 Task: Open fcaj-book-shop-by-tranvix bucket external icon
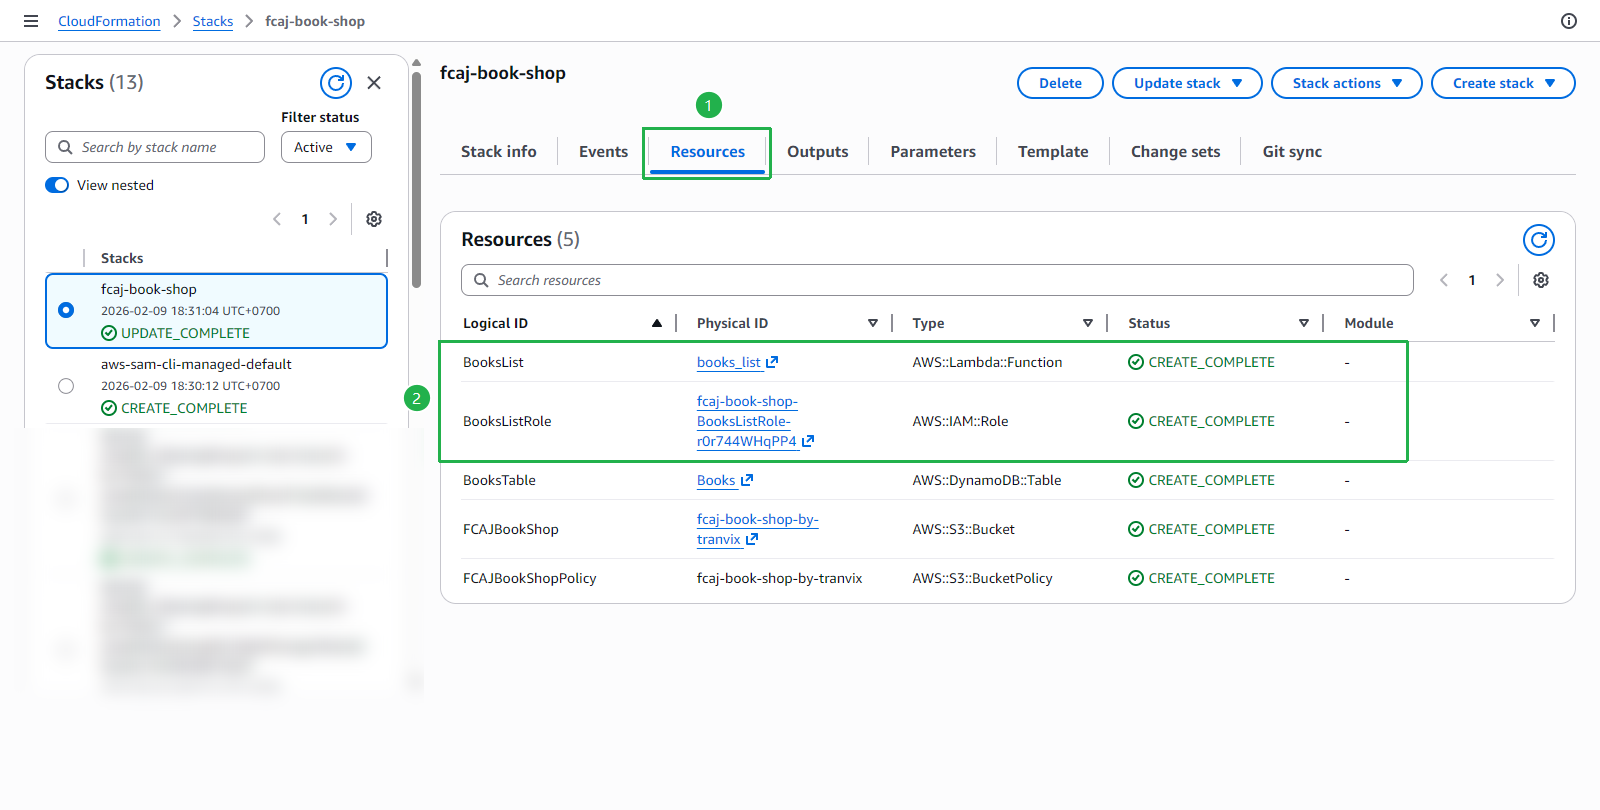(x=752, y=539)
